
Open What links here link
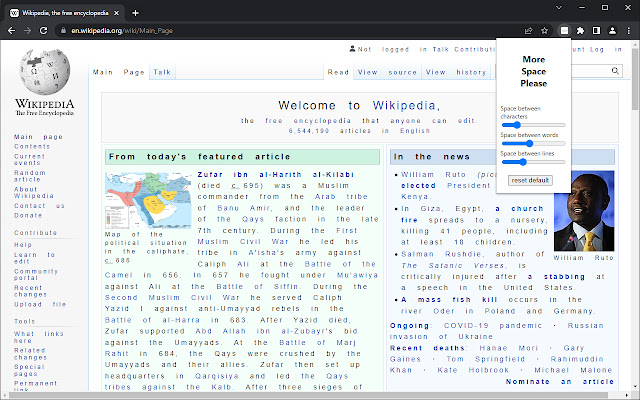tap(39, 337)
